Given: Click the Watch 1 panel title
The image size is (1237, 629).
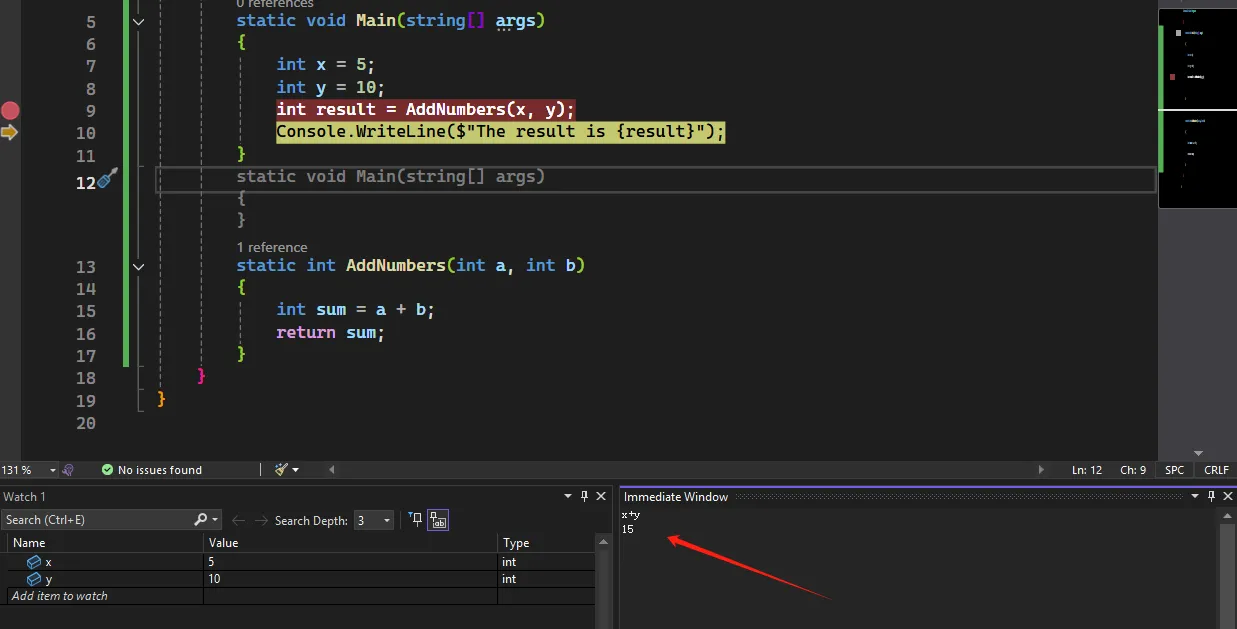Looking at the screenshot, I should pyautogui.click(x=25, y=497).
